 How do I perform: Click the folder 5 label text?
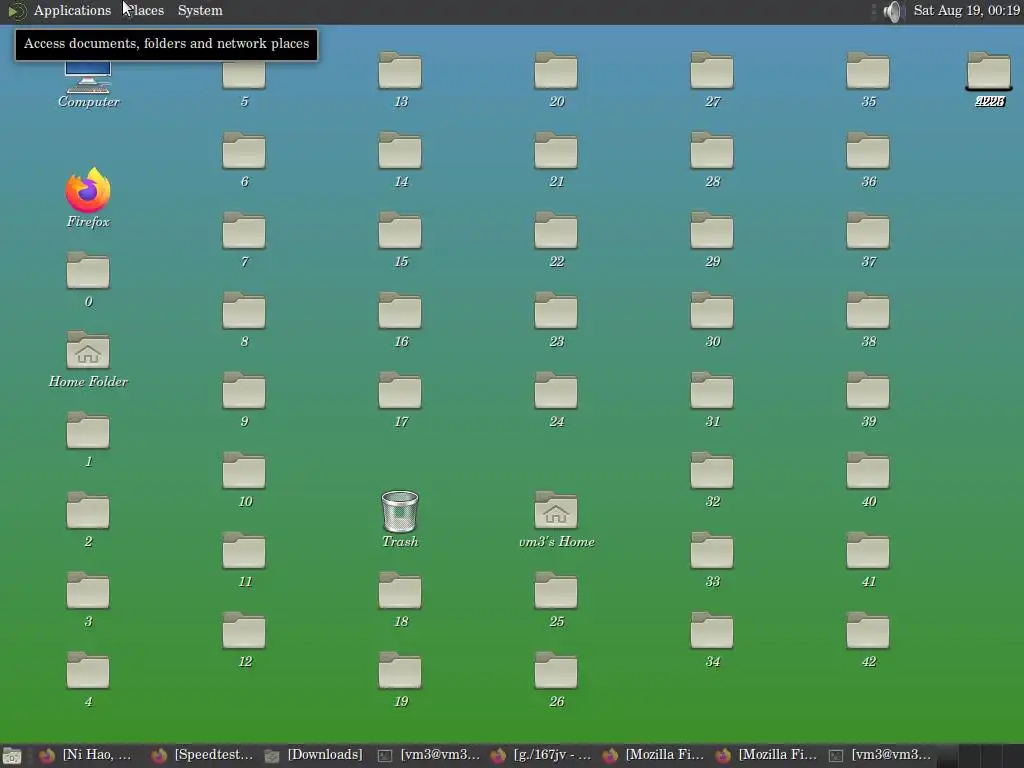coord(244,101)
